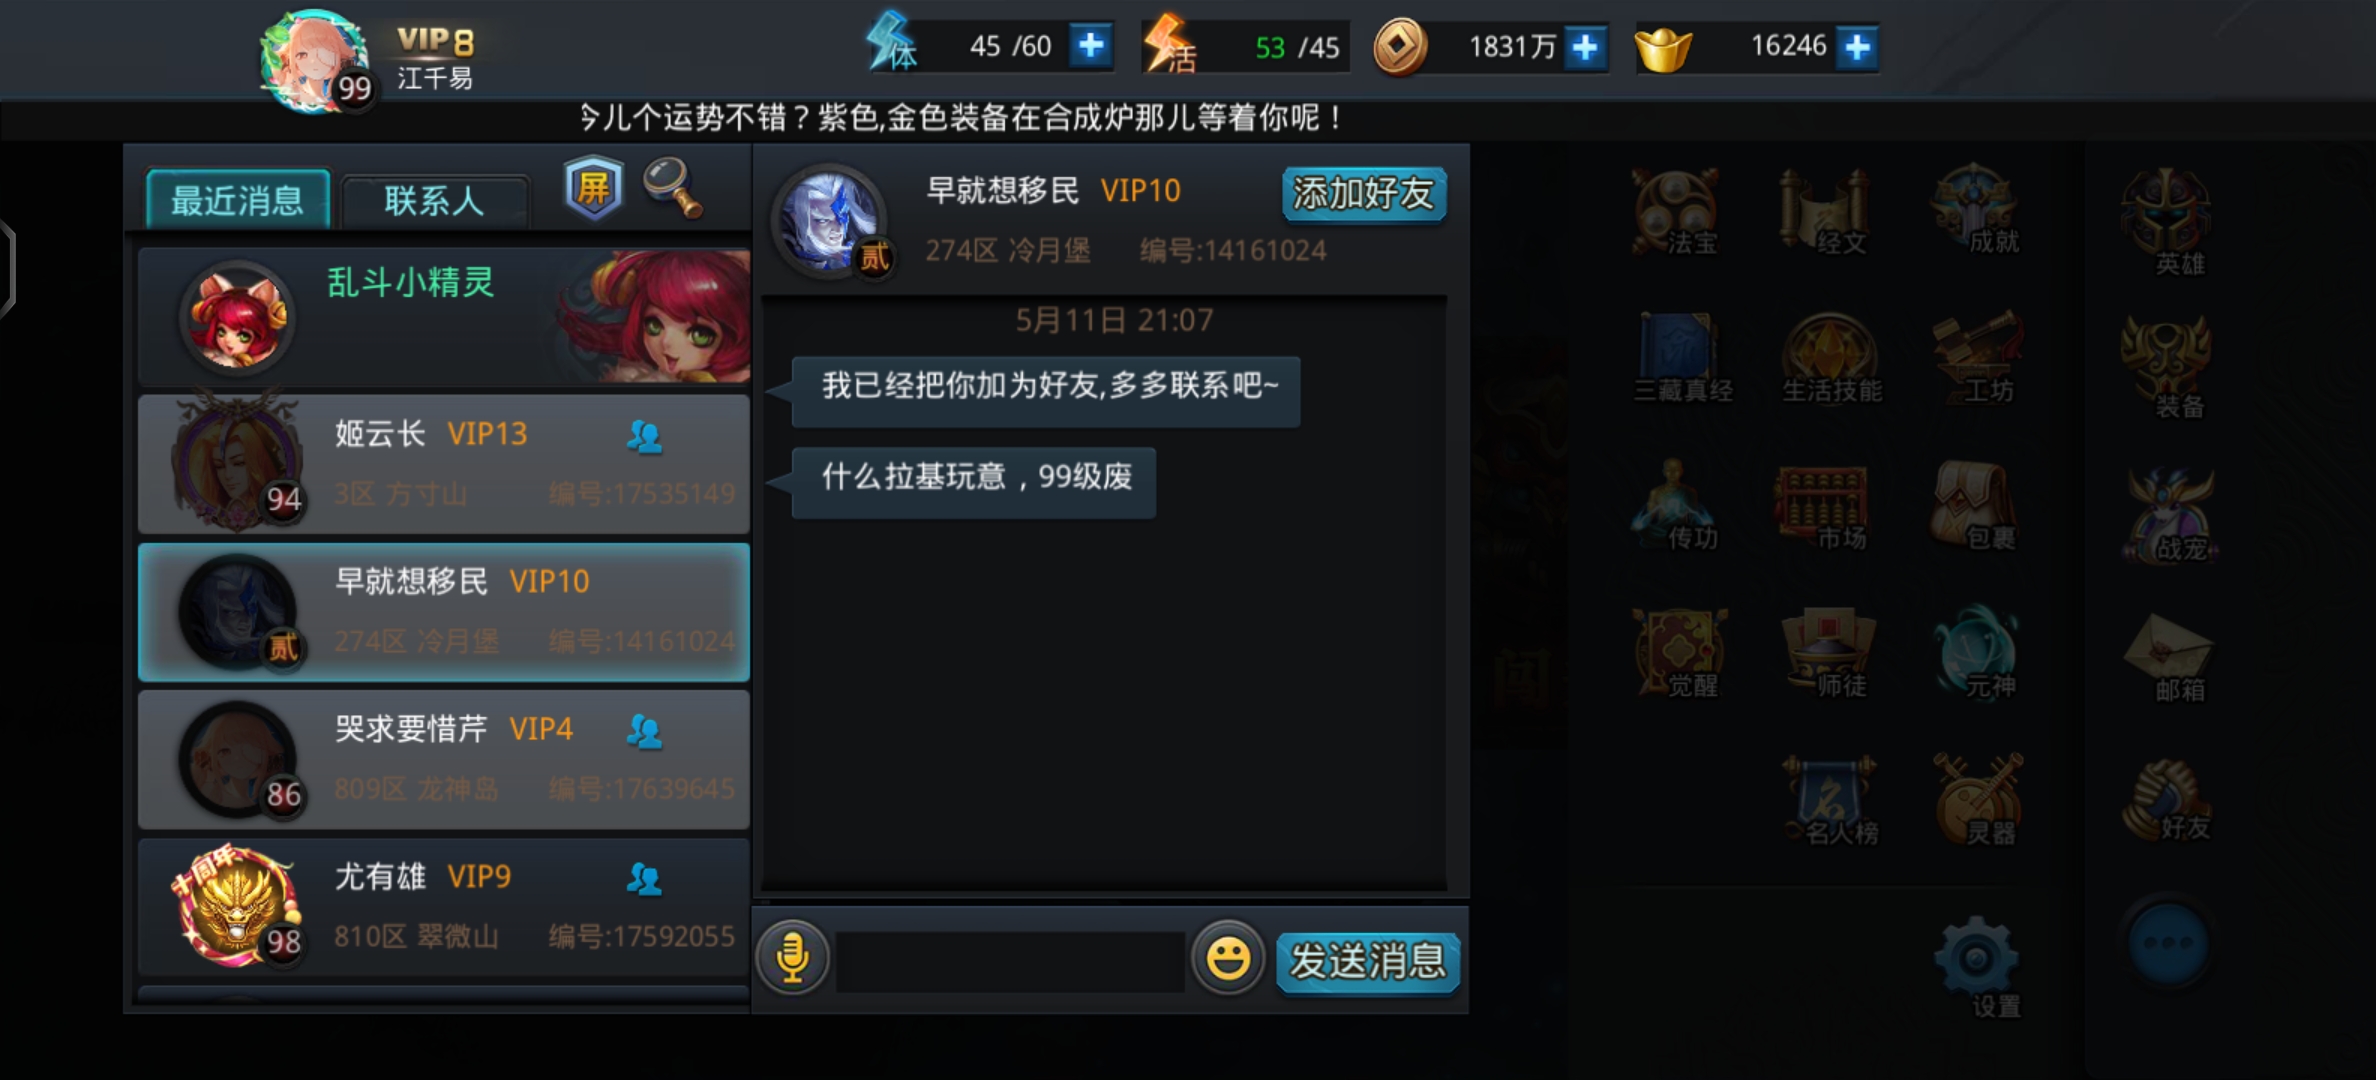Image resolution: width=2376 pixels, height=1080 pixels.
Task: Click the 添加好友 button
Action: coord(1364,193)
